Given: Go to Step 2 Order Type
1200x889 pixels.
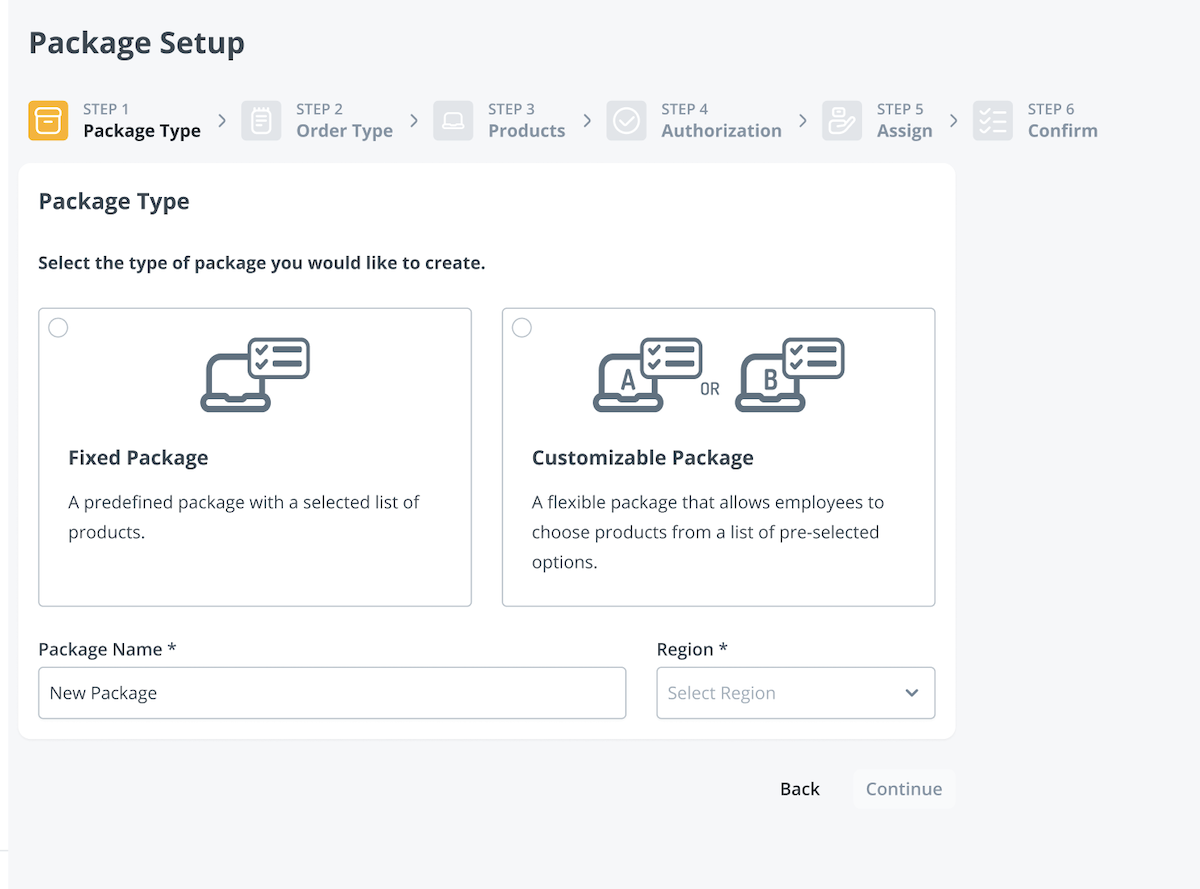Looking at the screenshot, I should point(344,130).
